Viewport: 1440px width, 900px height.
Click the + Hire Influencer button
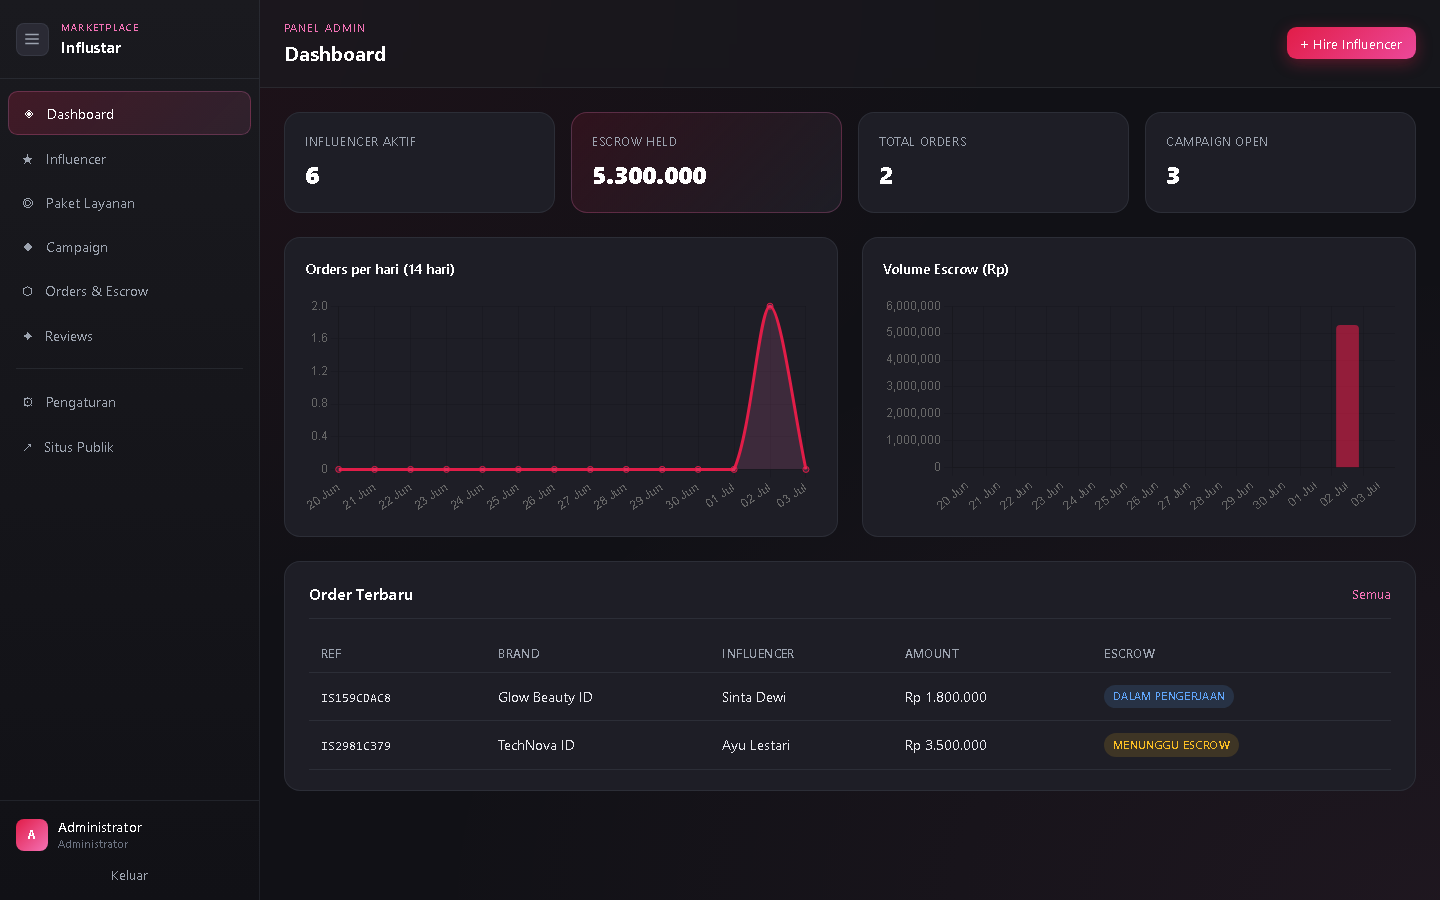(x=1351, y=44)
